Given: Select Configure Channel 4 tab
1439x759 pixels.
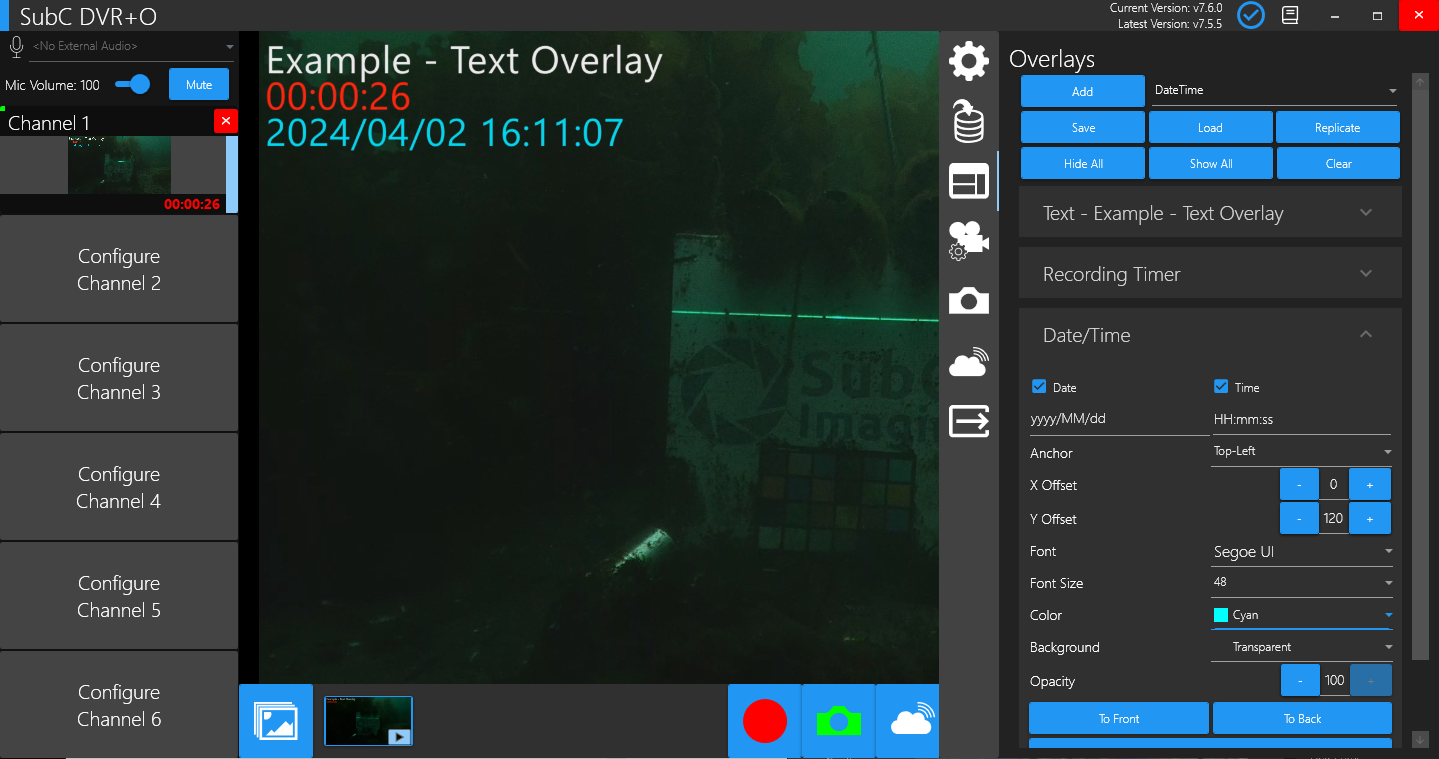Looking at the screenshot, I should click(x=119, y=488).
